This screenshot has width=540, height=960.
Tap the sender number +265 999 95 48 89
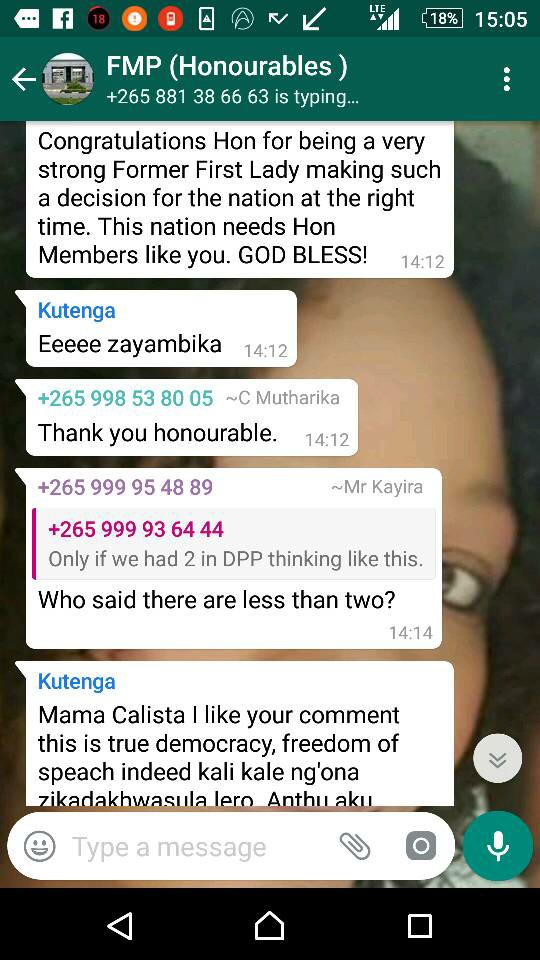point(126,487)
